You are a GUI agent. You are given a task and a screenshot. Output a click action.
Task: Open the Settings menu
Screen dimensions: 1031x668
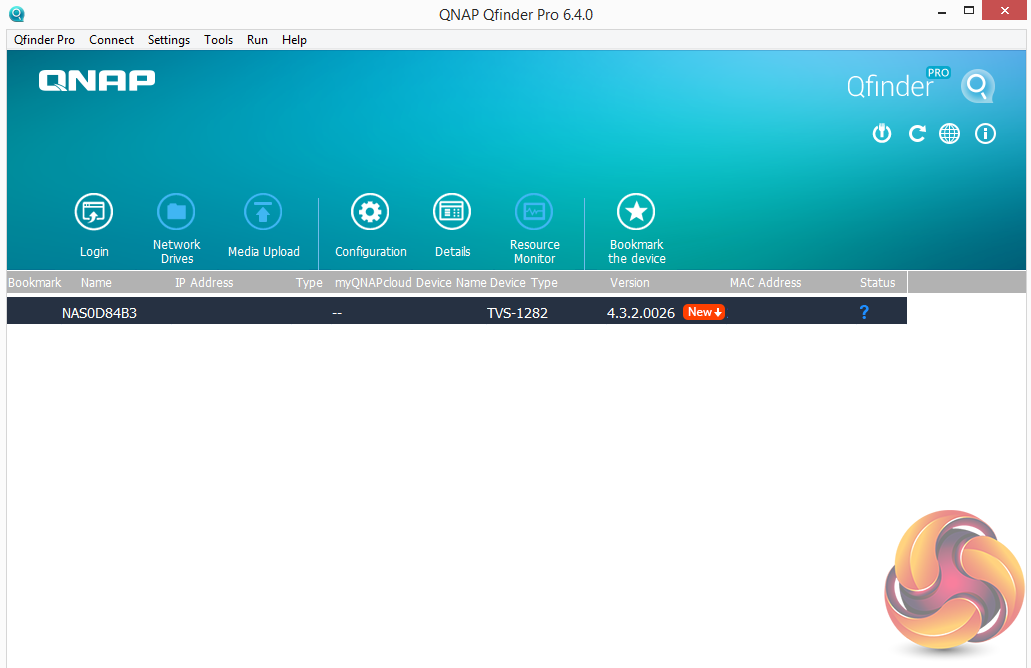[169, 40]
